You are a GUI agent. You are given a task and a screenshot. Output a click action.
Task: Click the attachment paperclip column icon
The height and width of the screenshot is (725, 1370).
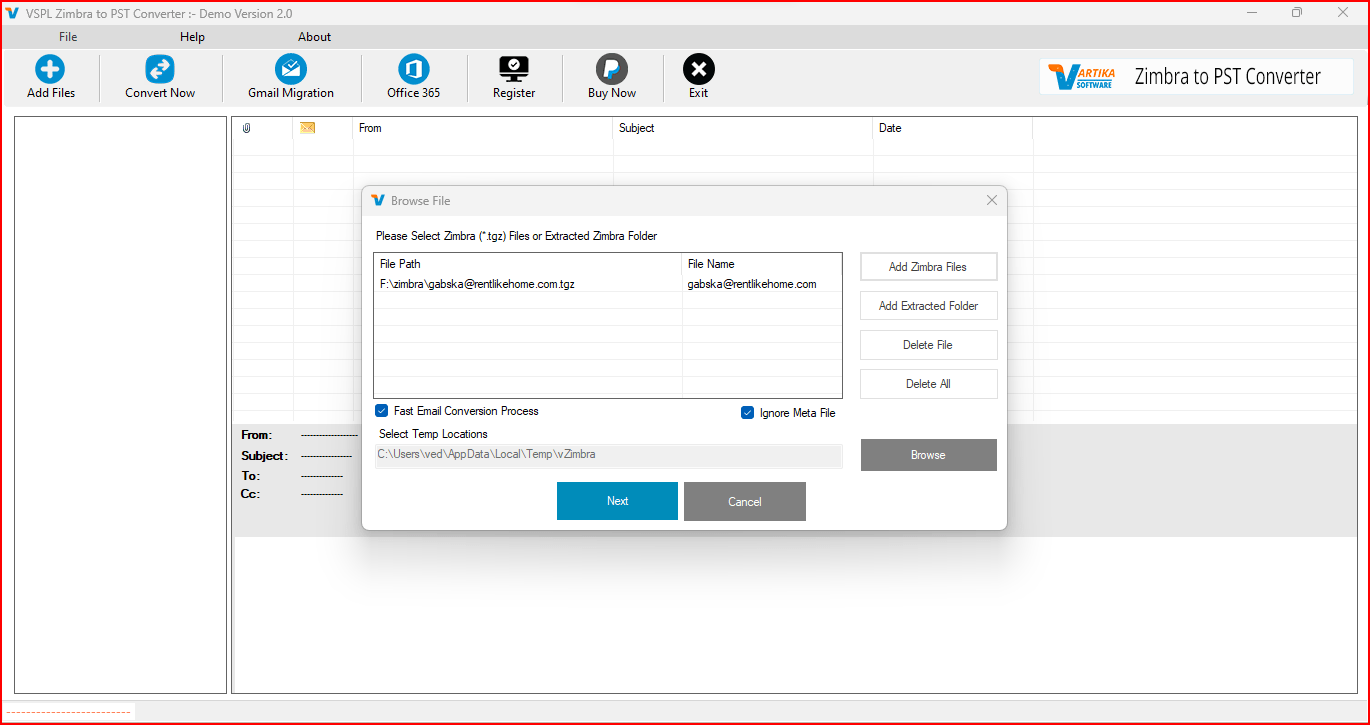click(247, 128)
